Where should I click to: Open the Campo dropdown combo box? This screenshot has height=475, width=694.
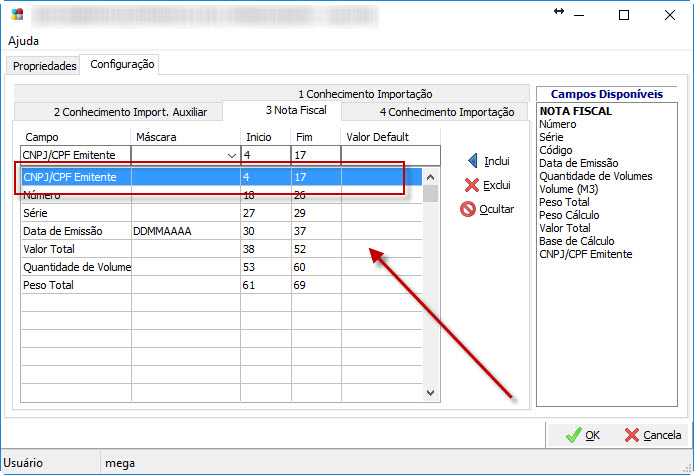coord(232,155)
